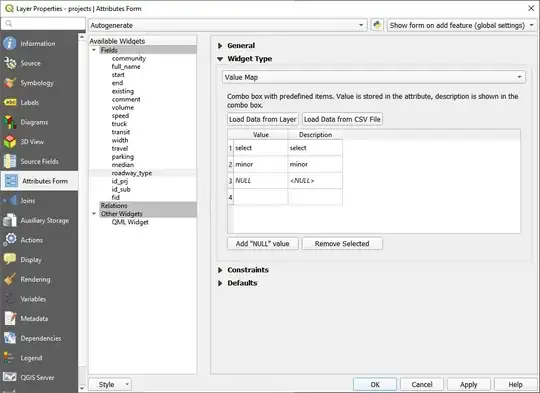540x393 pixels.
Task: Open the Rendering brush icon
Action: click(10, 279)
